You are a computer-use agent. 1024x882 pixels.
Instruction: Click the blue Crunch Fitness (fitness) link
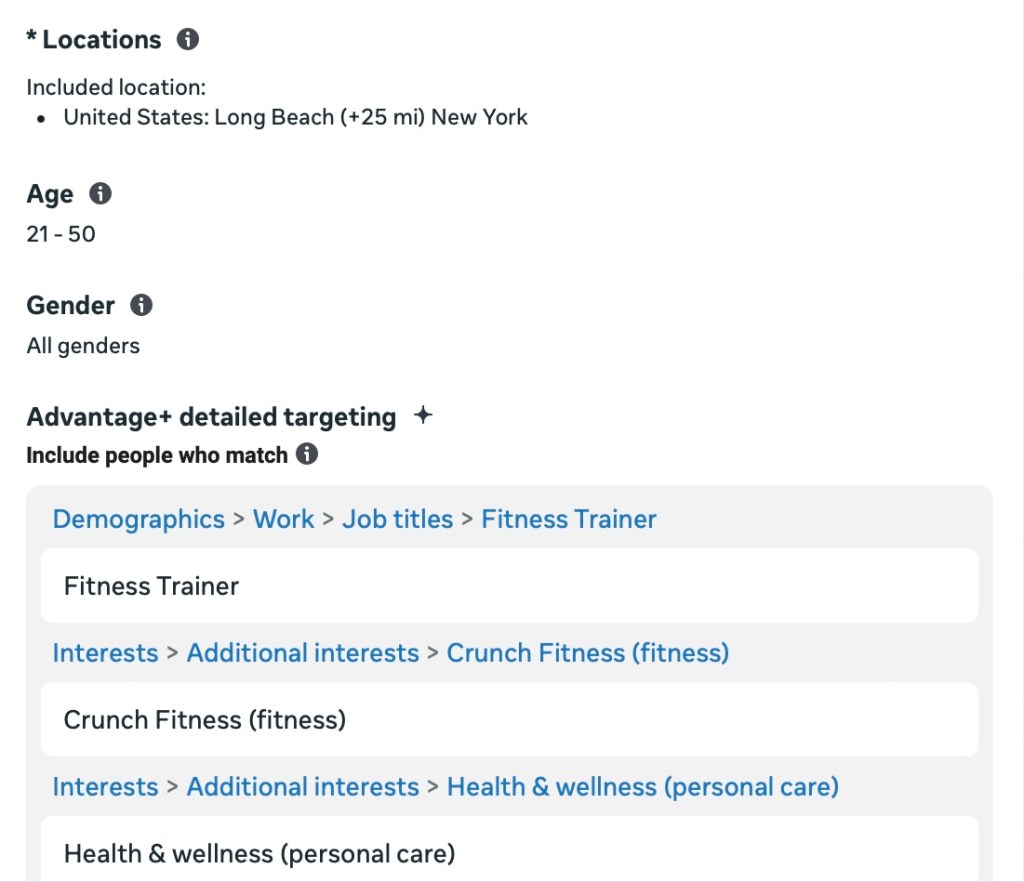pos(588,653)
